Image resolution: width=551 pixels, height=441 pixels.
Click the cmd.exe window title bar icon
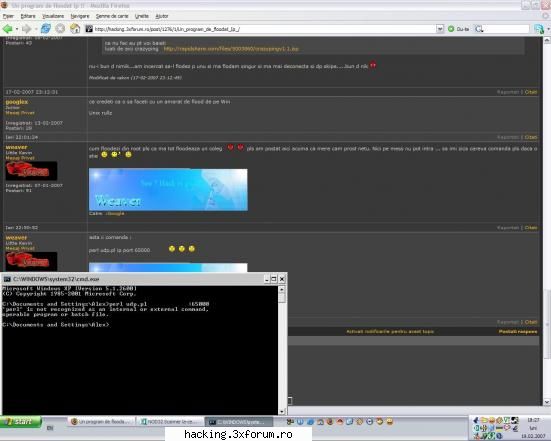(x=7, y=279)
